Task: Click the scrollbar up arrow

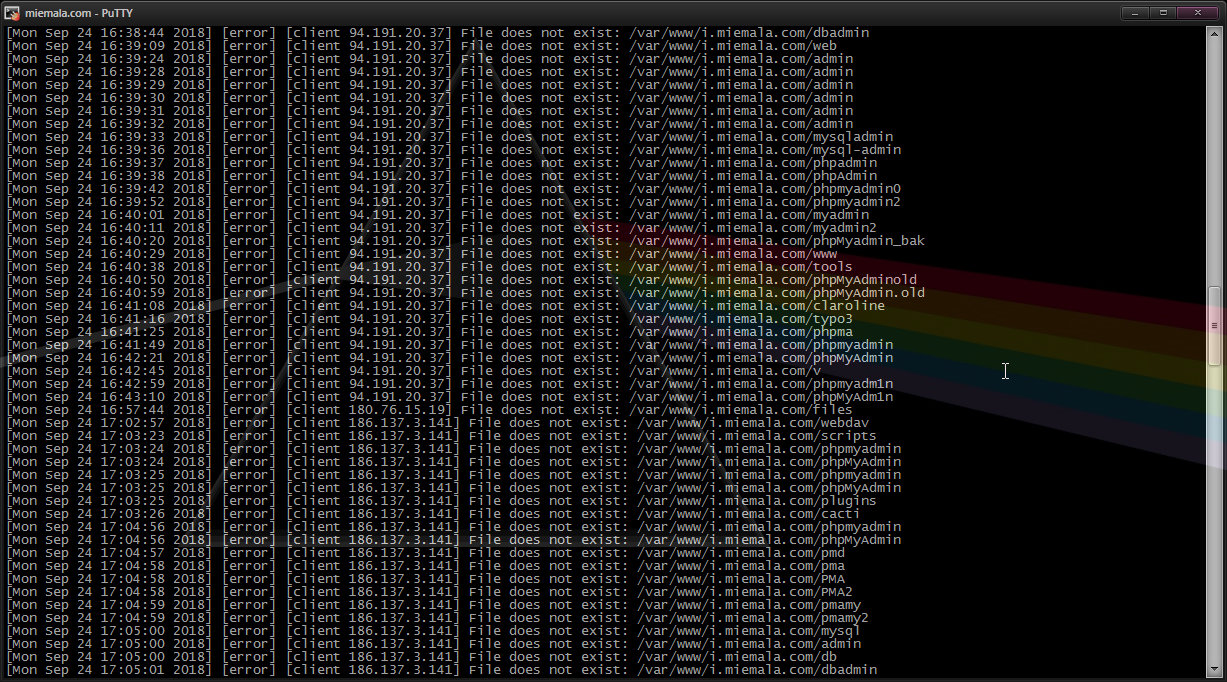Action: (1215, 33)
